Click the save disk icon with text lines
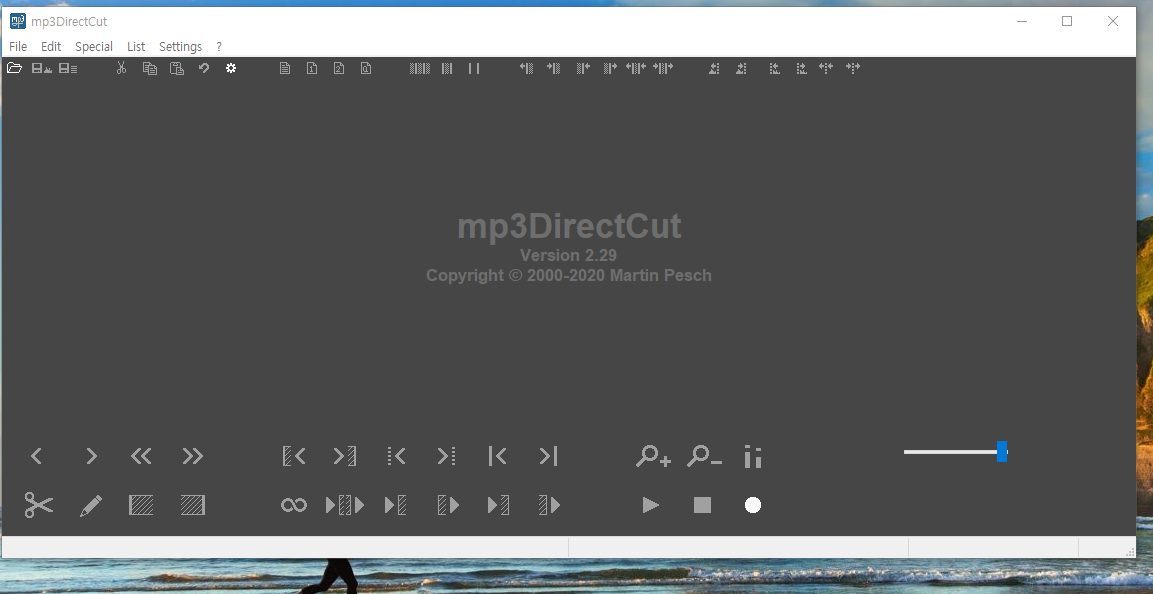Image resolution: width=1153 pixels, height=594 pixels. click(68, 68)
